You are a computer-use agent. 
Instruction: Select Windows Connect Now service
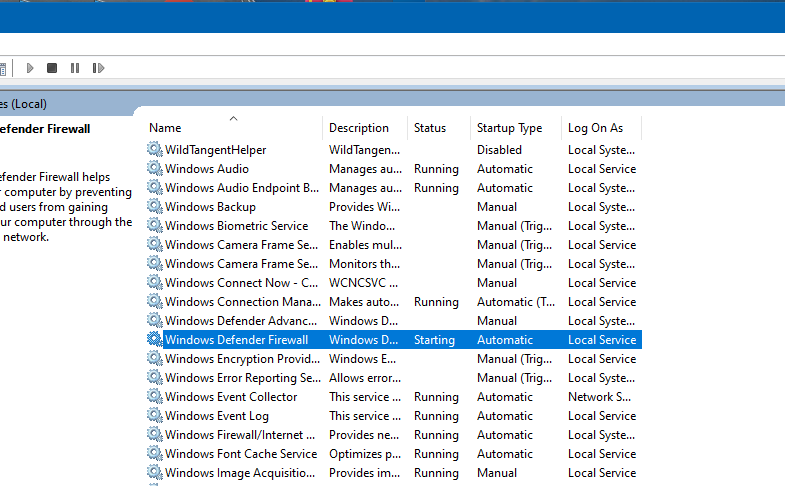394,283
